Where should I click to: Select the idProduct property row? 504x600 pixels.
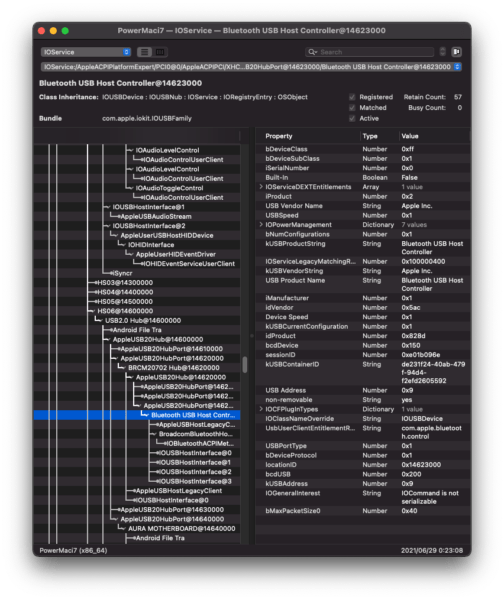click(x=363, y=336)
